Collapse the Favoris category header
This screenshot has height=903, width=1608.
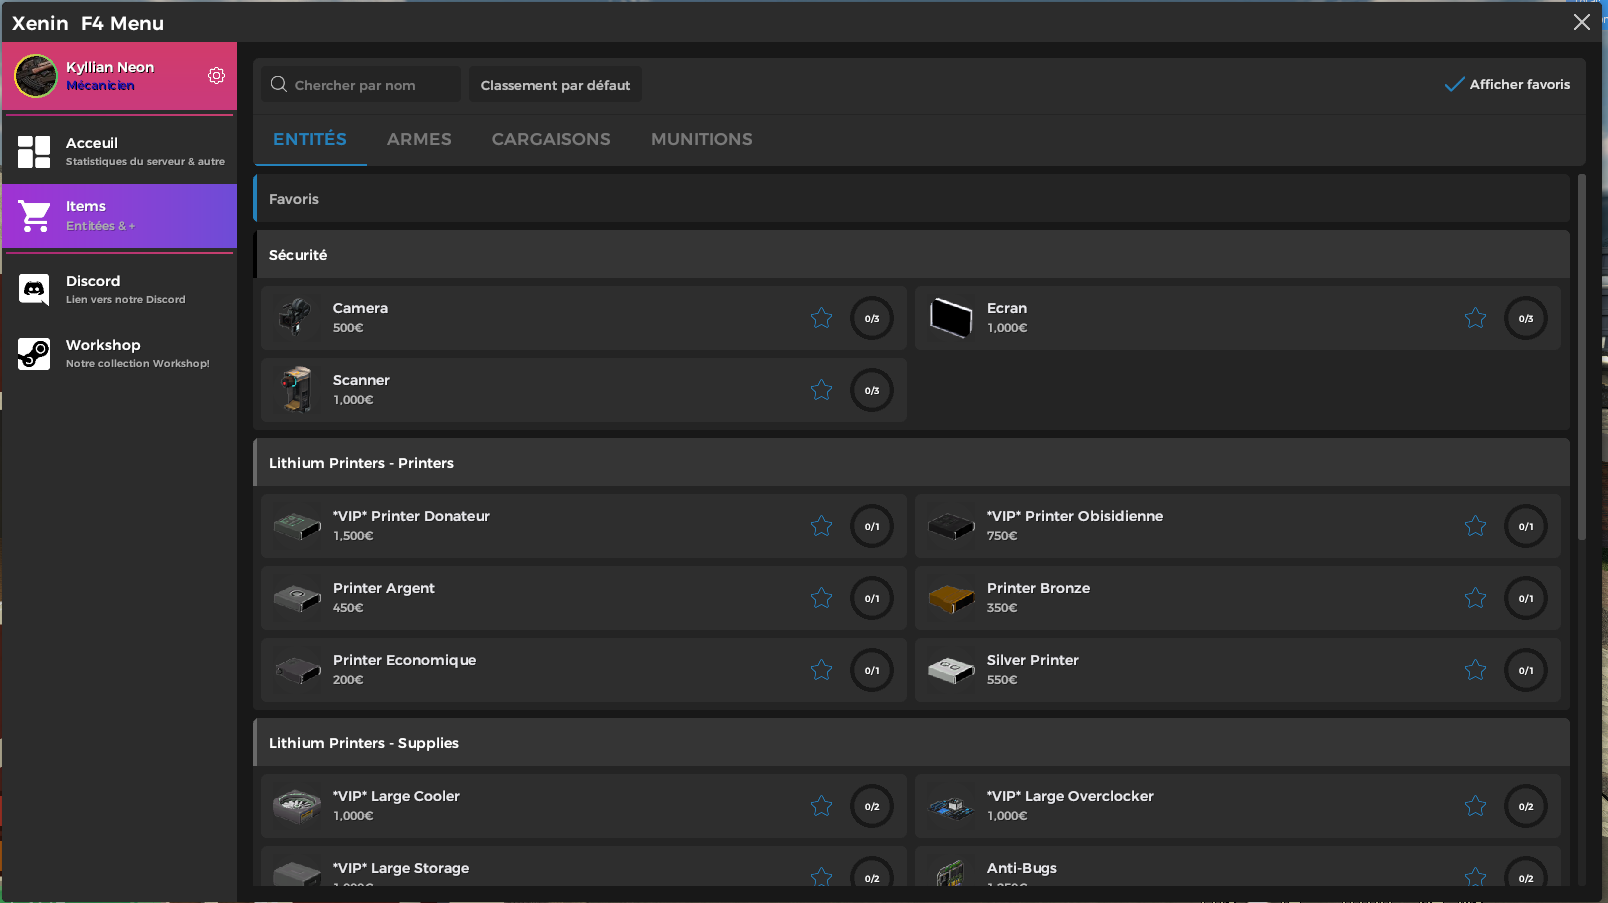click(x=911, y=198)
